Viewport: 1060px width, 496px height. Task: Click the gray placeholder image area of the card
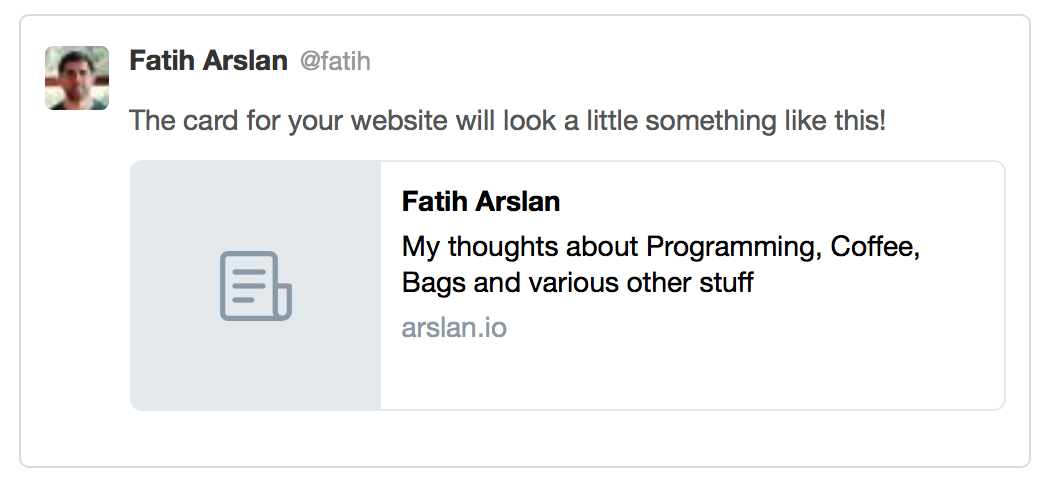pos(256,285)
